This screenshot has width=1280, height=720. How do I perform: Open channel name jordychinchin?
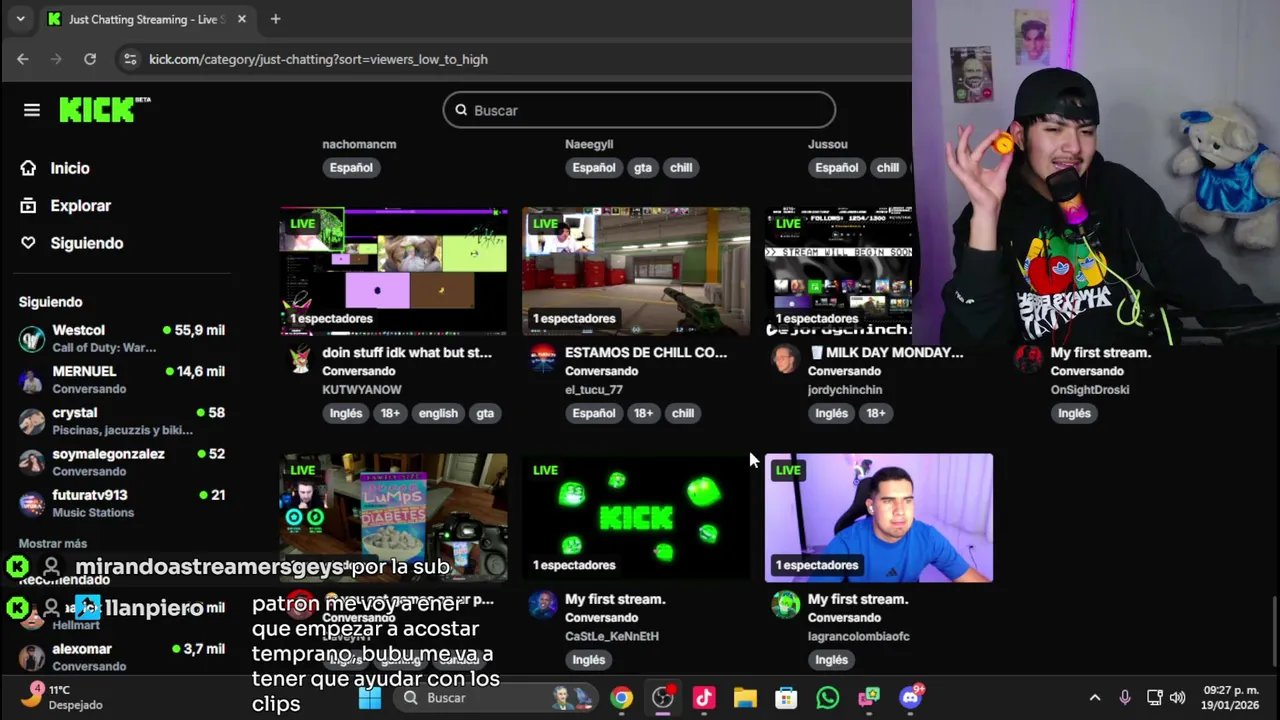pos(845,389)
